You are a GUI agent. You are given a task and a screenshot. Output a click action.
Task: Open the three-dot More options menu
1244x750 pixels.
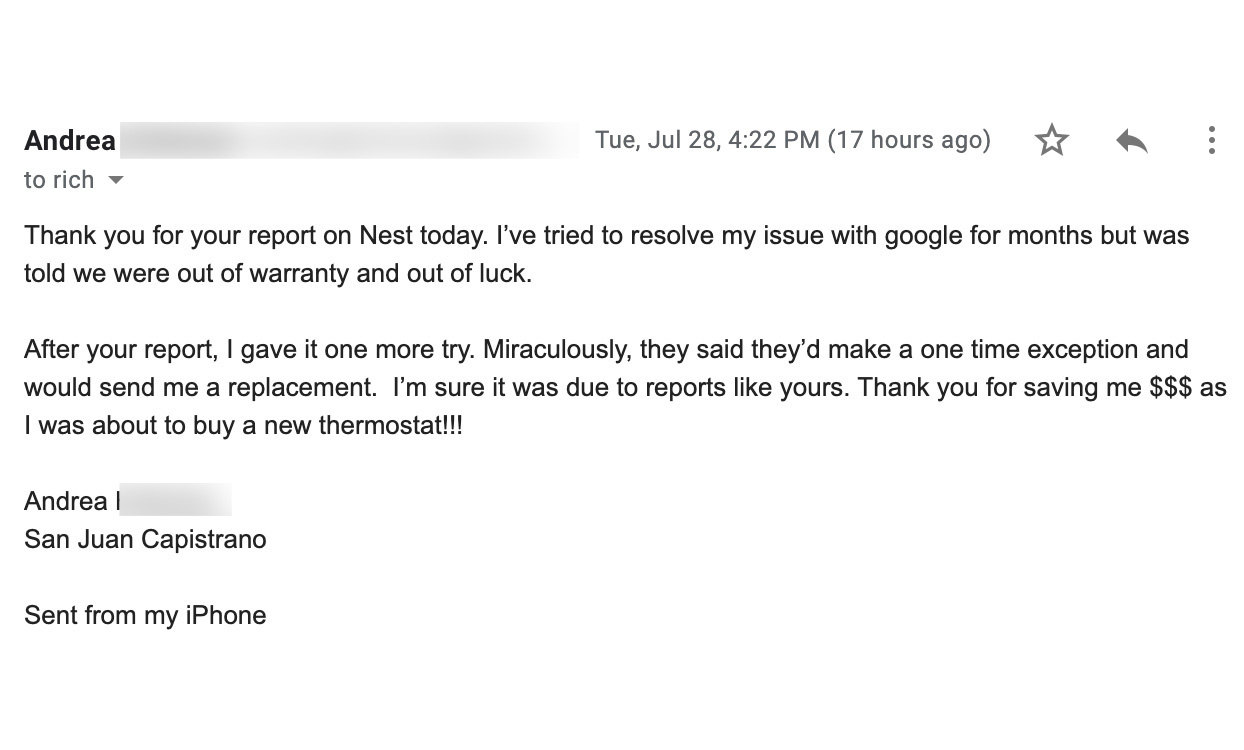pos(1211,140)
